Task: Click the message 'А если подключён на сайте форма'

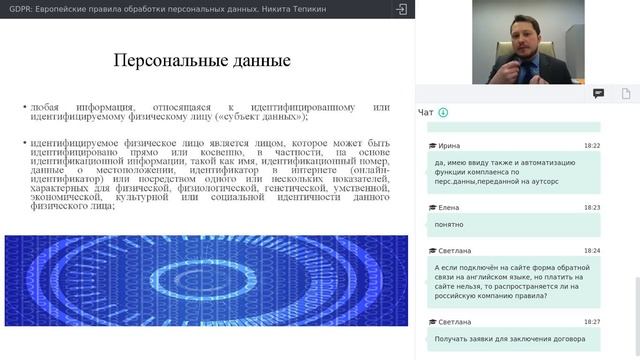Action: coord(514,282)
